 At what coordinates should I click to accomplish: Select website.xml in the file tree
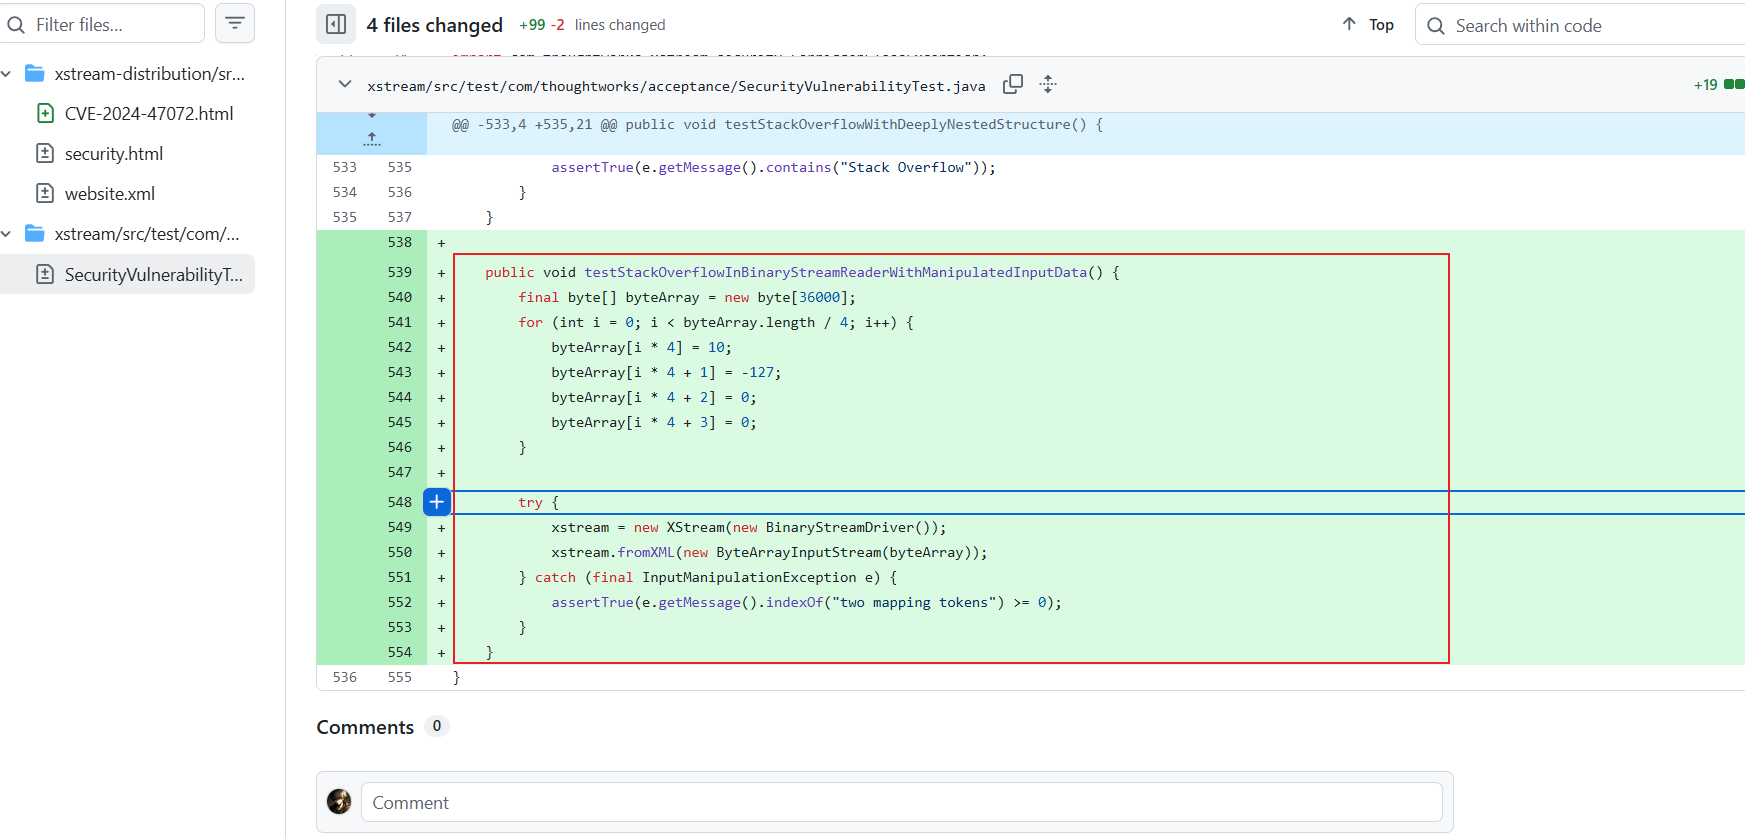(x=109, y=194)
